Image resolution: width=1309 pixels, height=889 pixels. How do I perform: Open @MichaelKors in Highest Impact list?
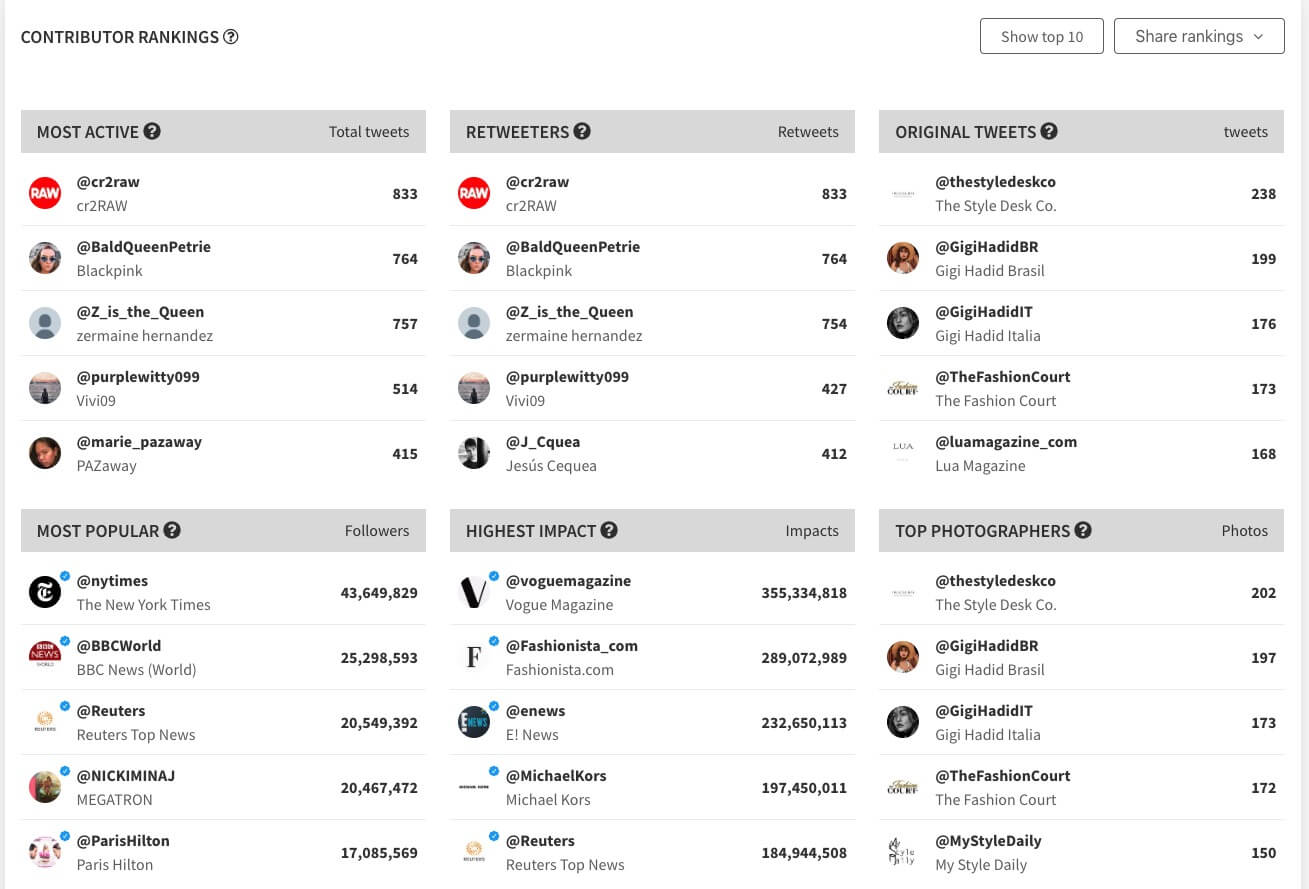pos(556,775)
